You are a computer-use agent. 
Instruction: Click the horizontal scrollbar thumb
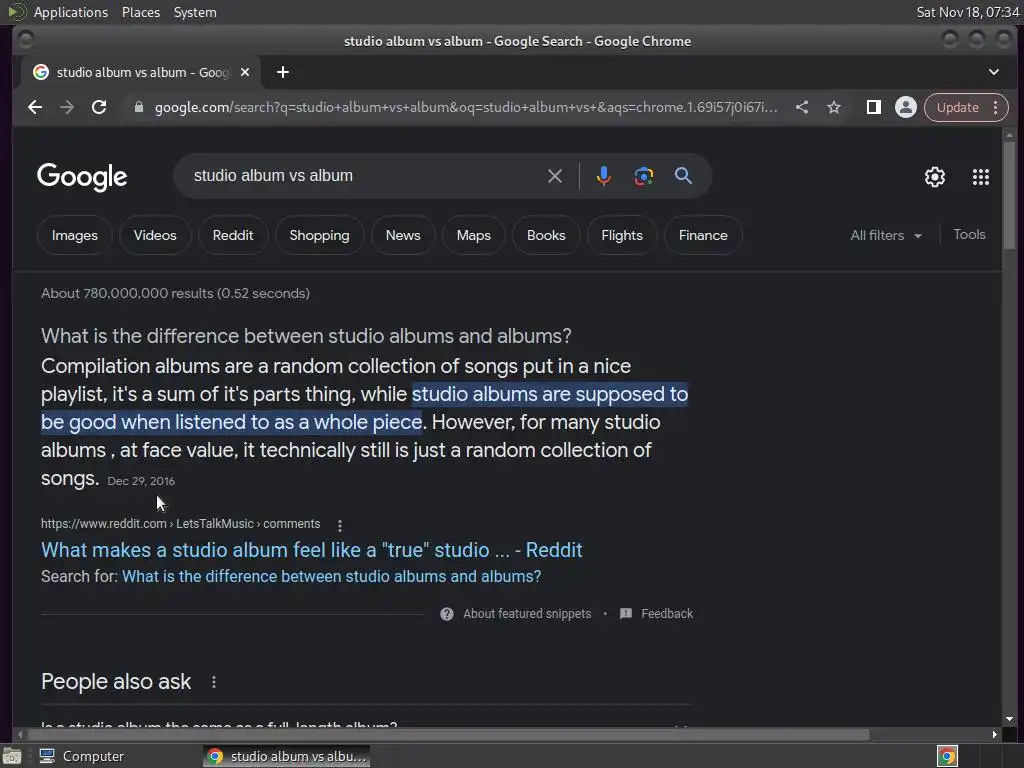coord(447,735)
